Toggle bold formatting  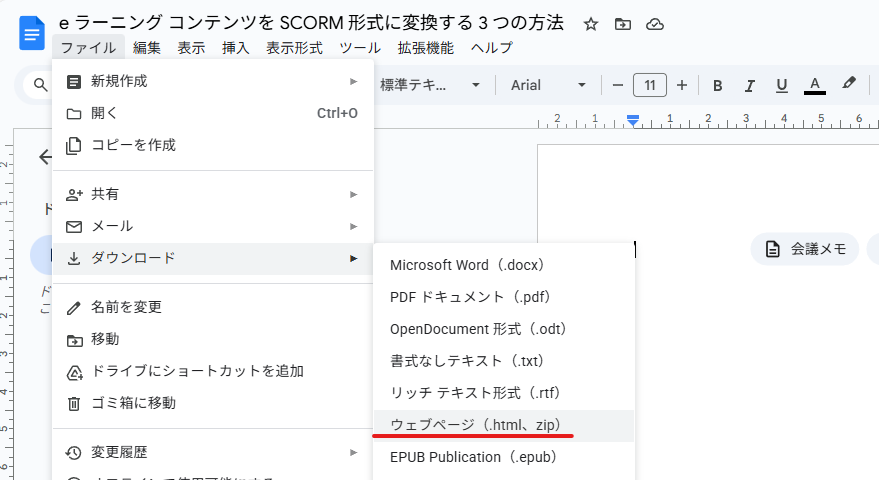pyautogui.click(x=717, y=85)
